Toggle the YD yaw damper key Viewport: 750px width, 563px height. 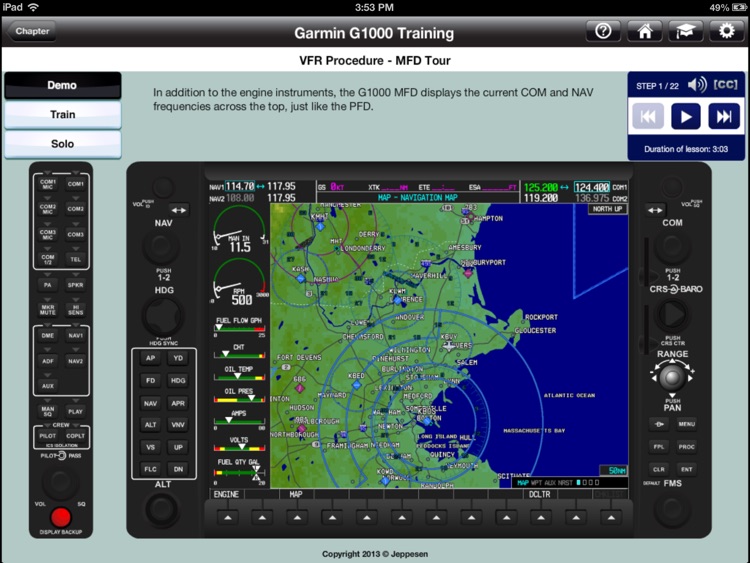click(x=178, y=358)
